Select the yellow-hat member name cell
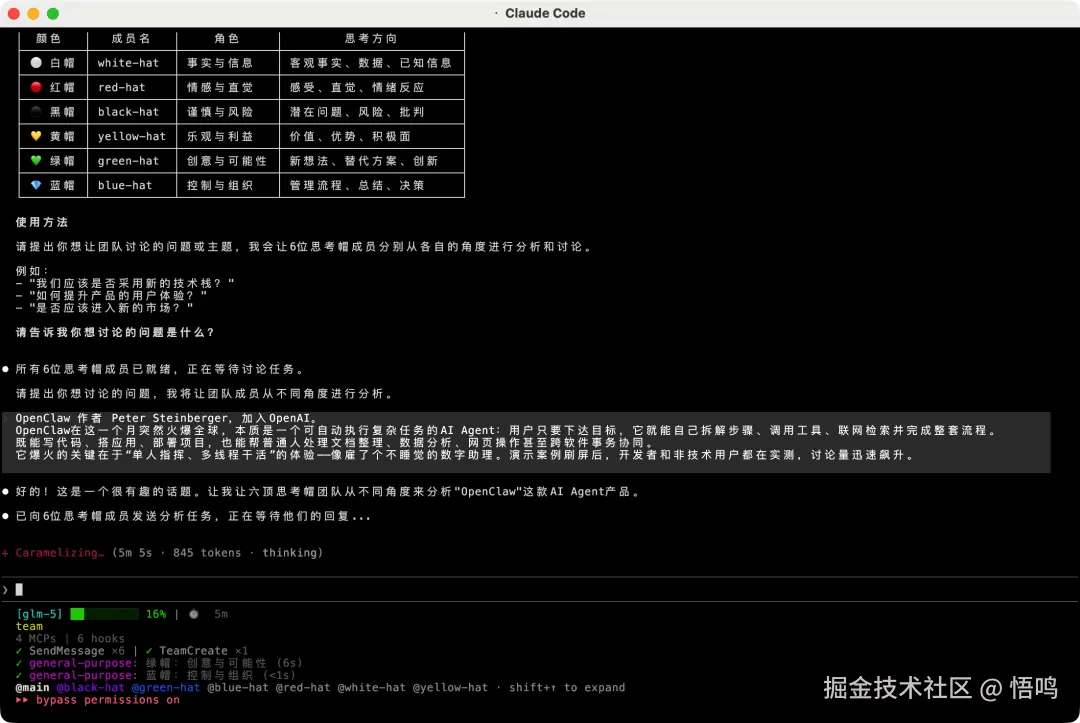The height and width of the screenshot is (723, 1080). pos(132,136)
